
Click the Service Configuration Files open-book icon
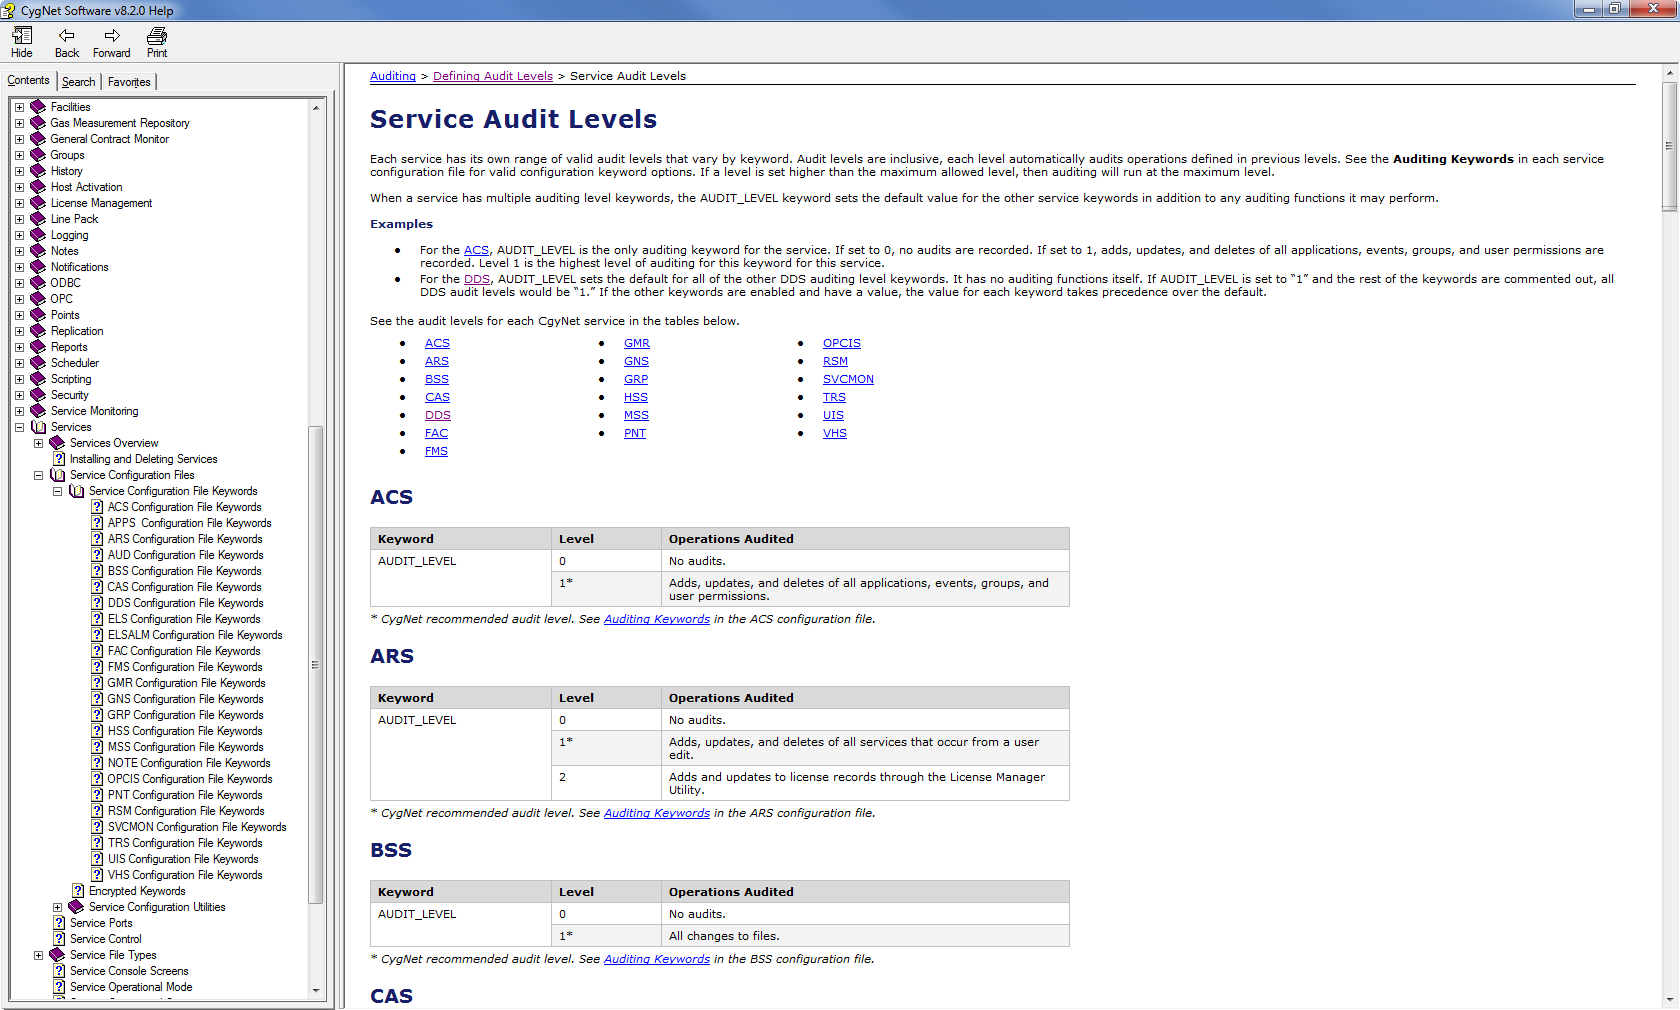(x=58, y=475)
